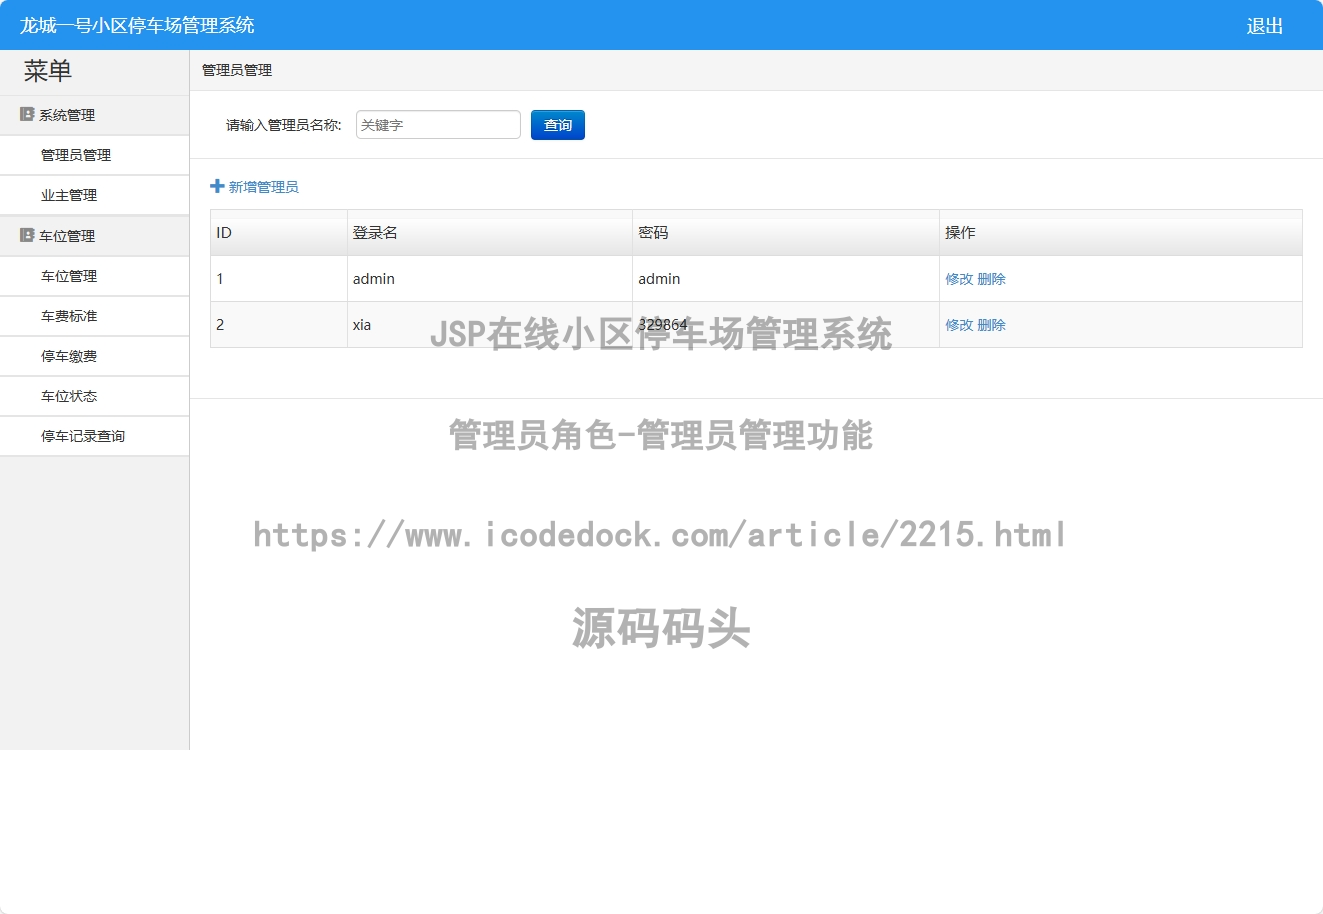
Task: Click the 龙城一号小区停车场管理系统 title
Action: coord(137,26)
